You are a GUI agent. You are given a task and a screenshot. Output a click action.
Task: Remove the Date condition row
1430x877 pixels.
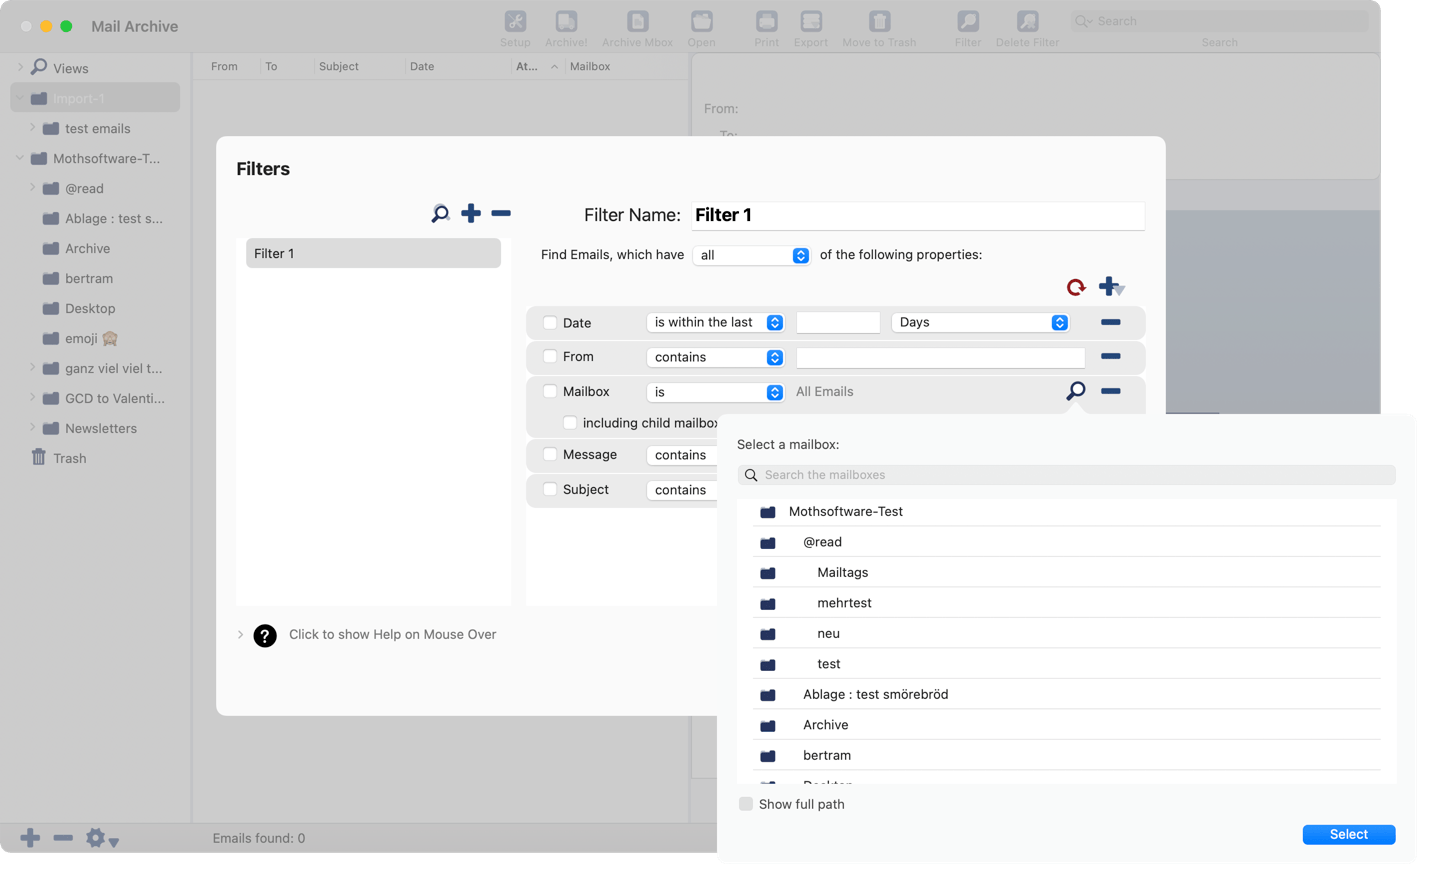tap(1110, 322)
